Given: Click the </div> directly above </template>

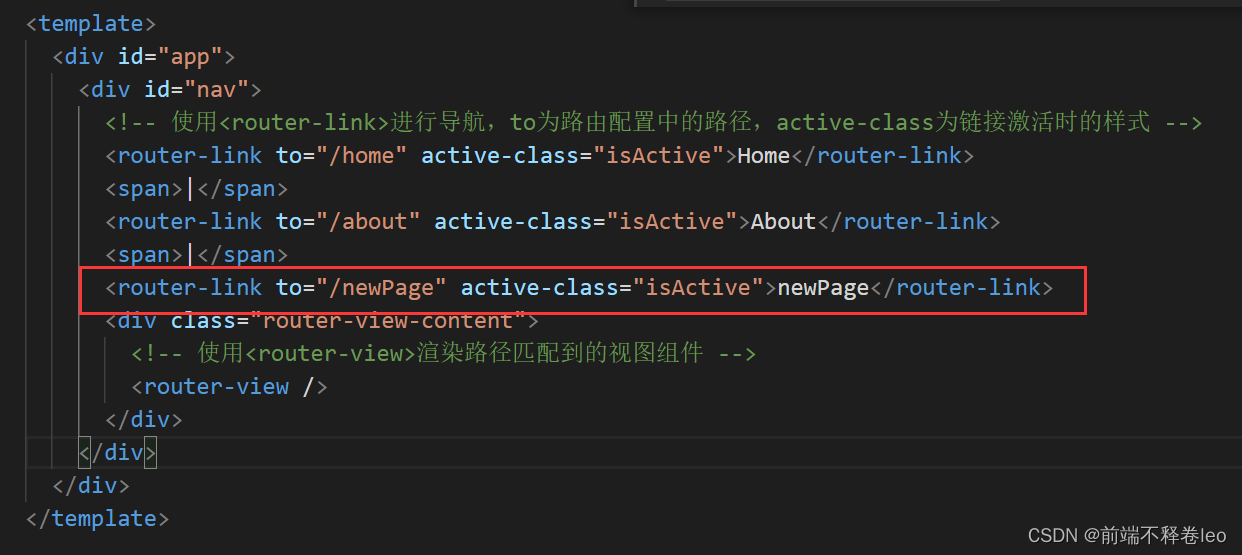Looking at the screenshot, I should pos(91,485).
